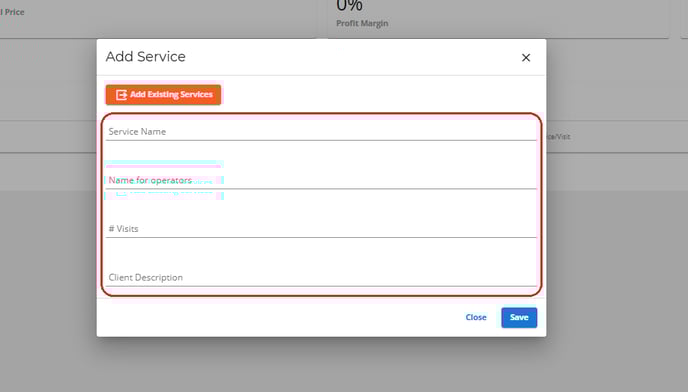Click the Add Existing Services button

pyautogui.click(x=163, y=95)
